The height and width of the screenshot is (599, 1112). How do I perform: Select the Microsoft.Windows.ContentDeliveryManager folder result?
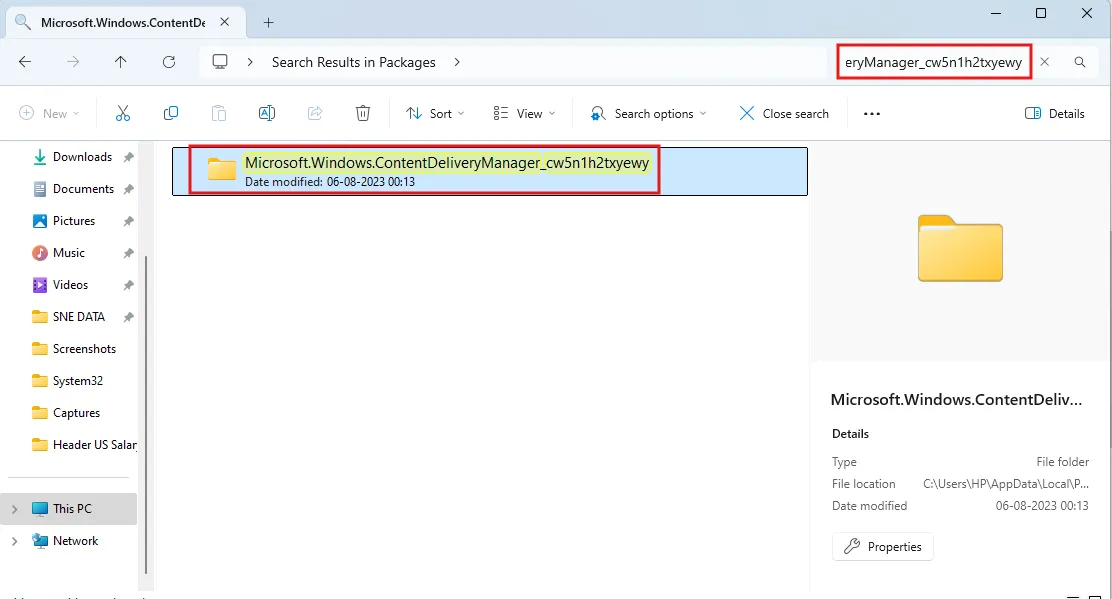click(489, 171)
